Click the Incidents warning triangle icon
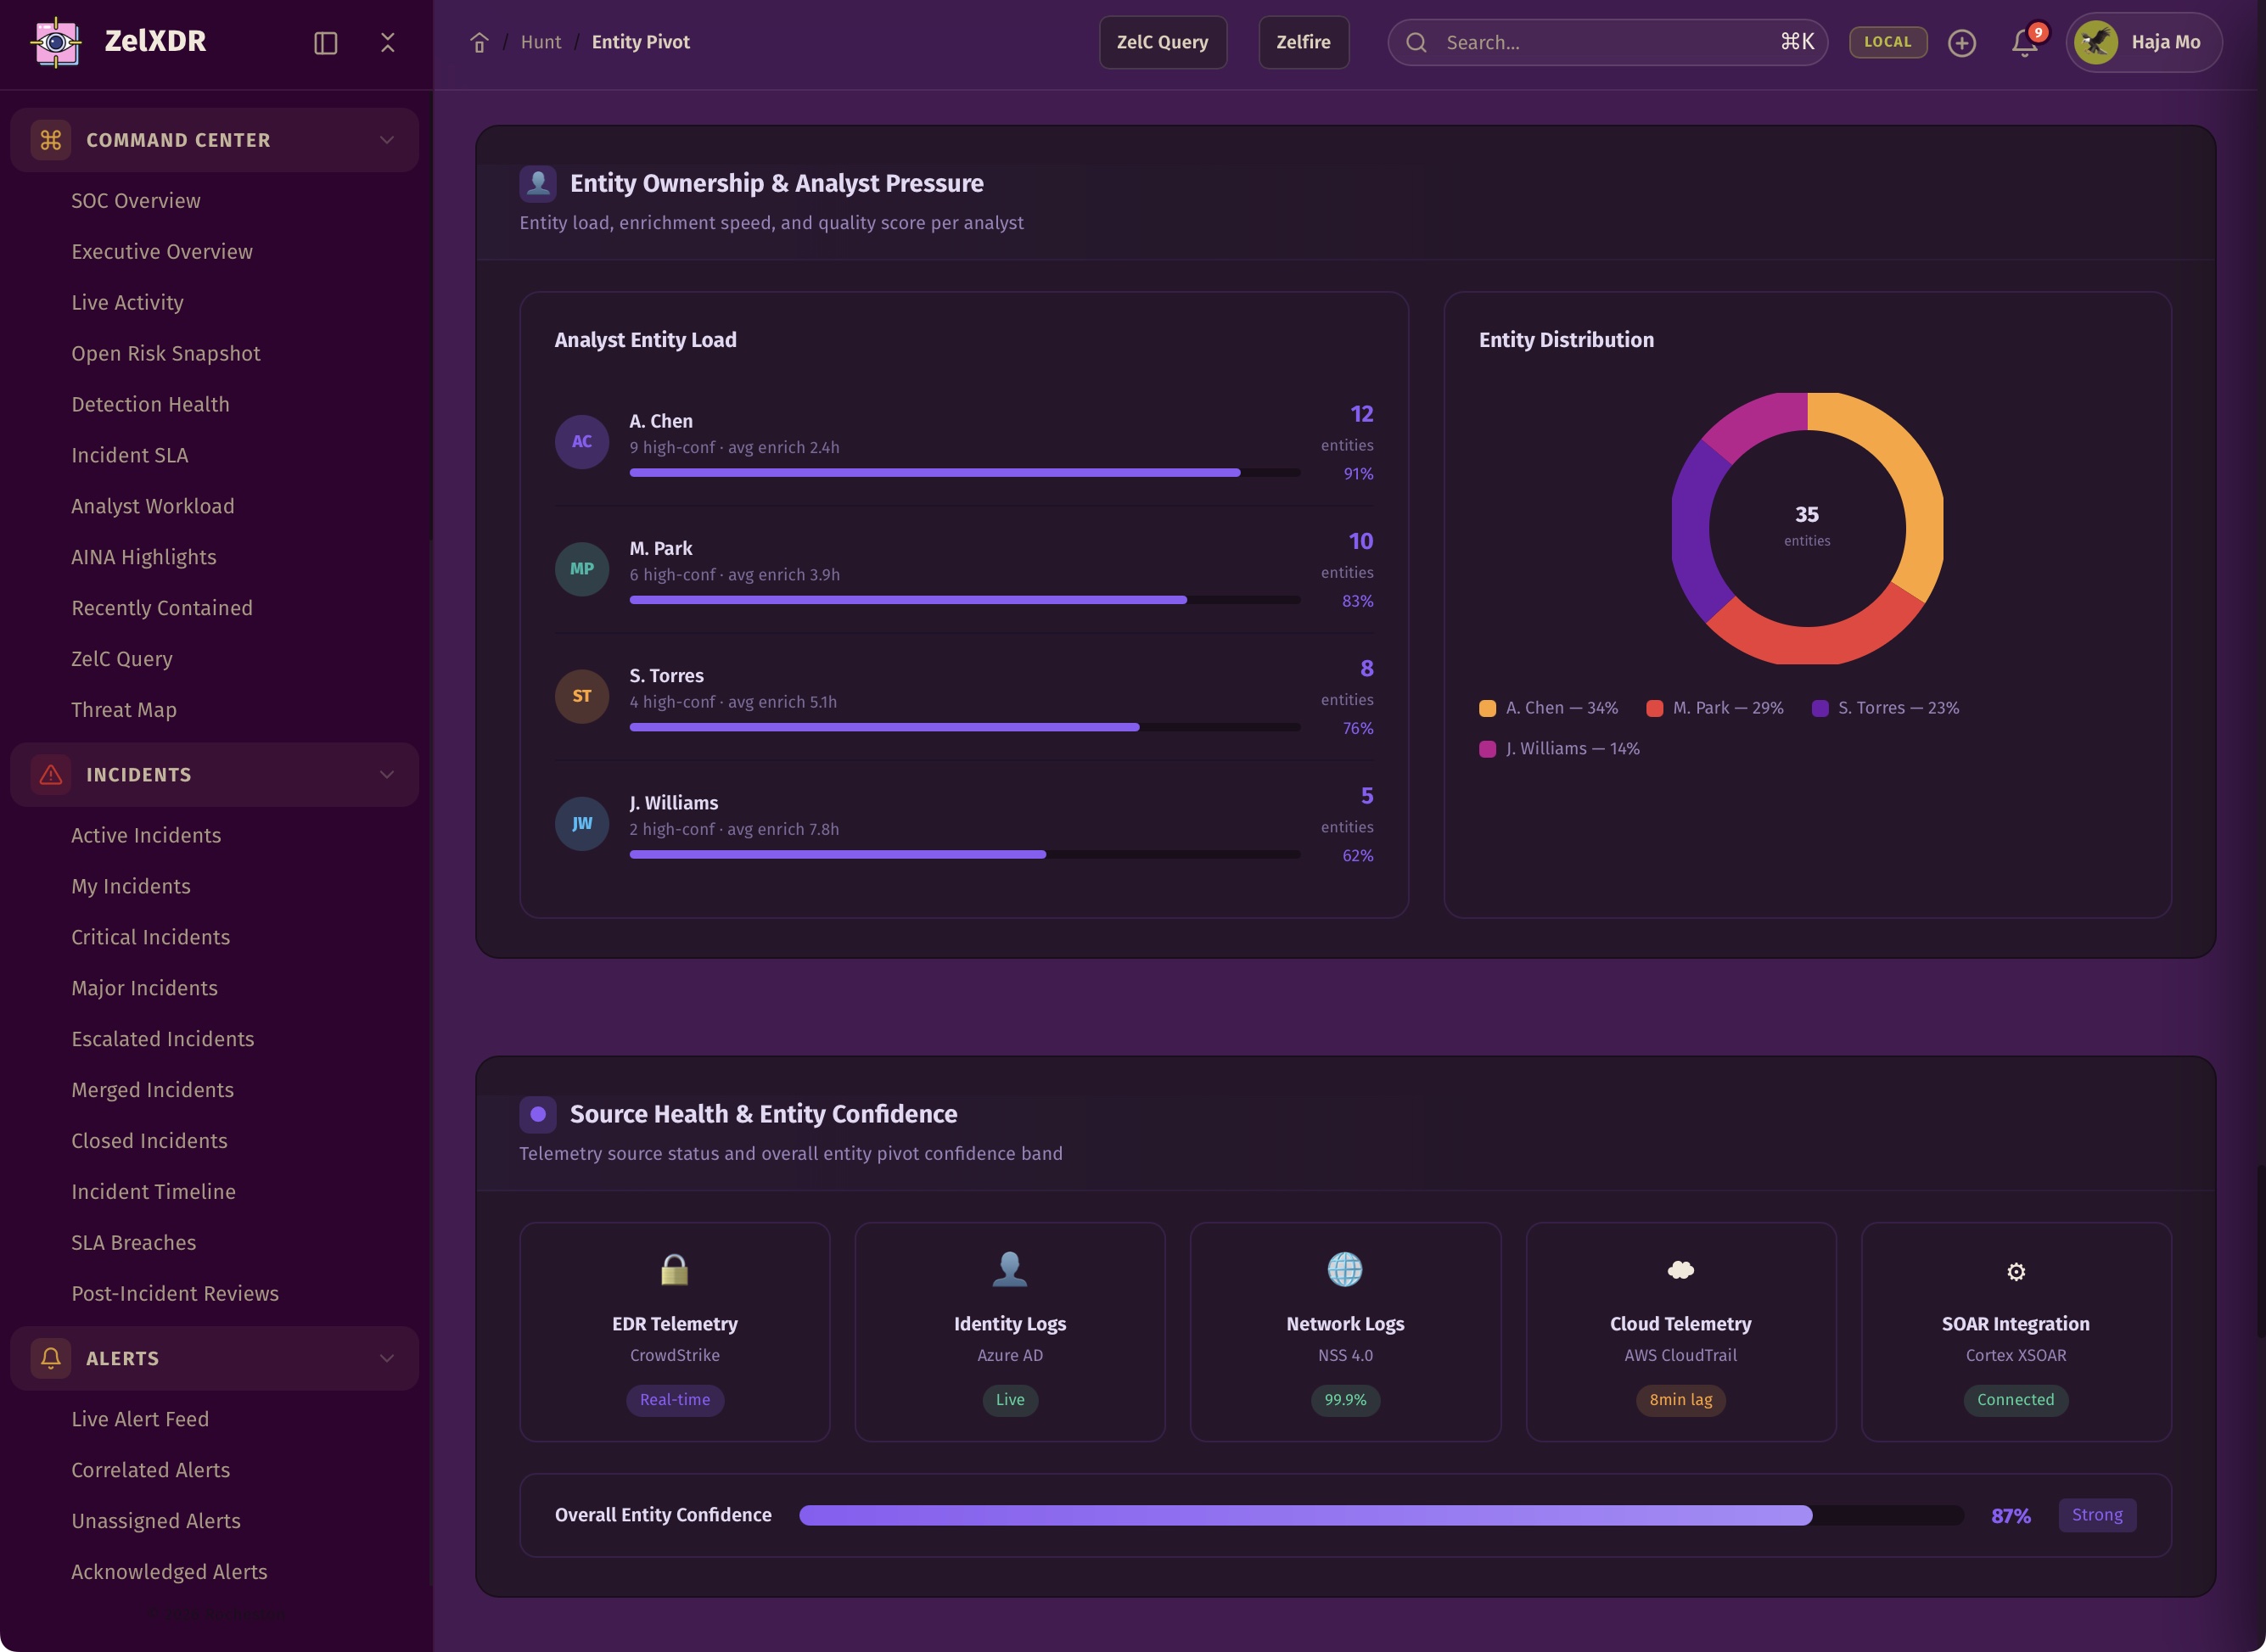The height and width of the screenshot is (1652, 2266). click(x=51, y=775)
